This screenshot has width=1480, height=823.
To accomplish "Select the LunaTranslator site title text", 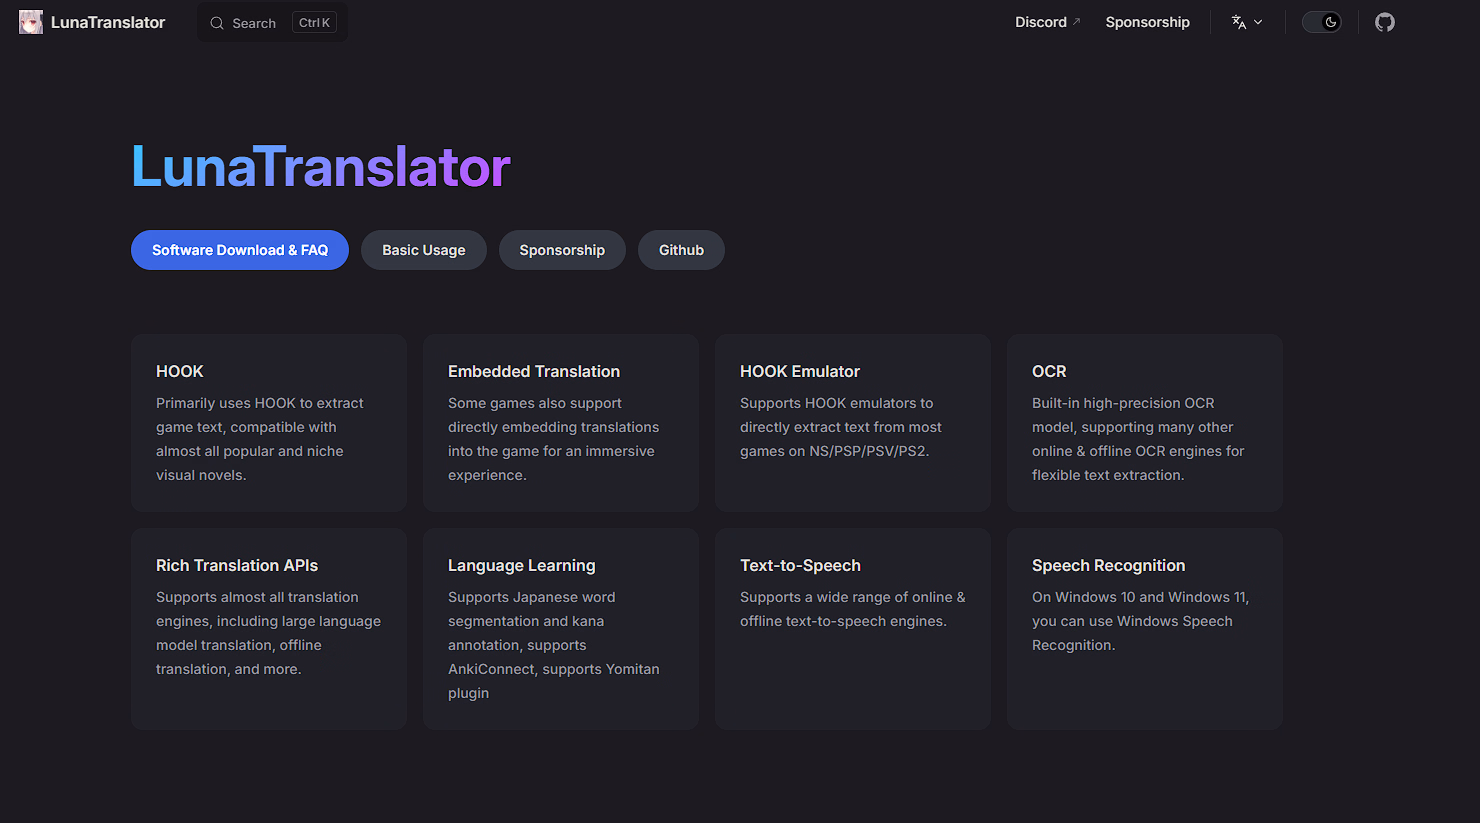I will (108, 22).
